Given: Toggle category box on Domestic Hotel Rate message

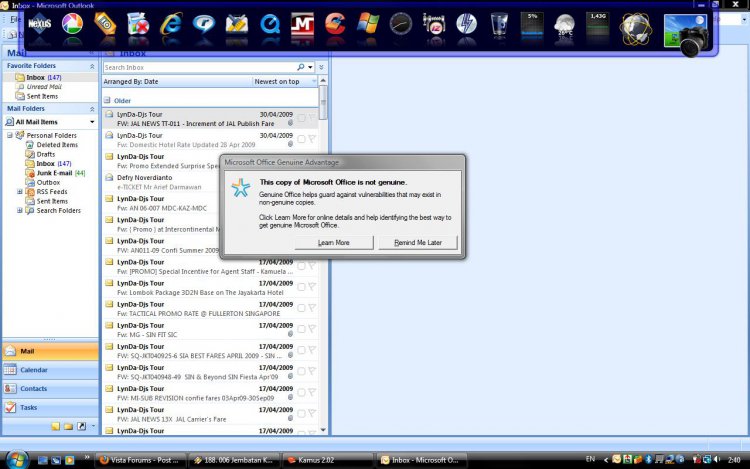Looking at the screenshot, I should (301, 139).
